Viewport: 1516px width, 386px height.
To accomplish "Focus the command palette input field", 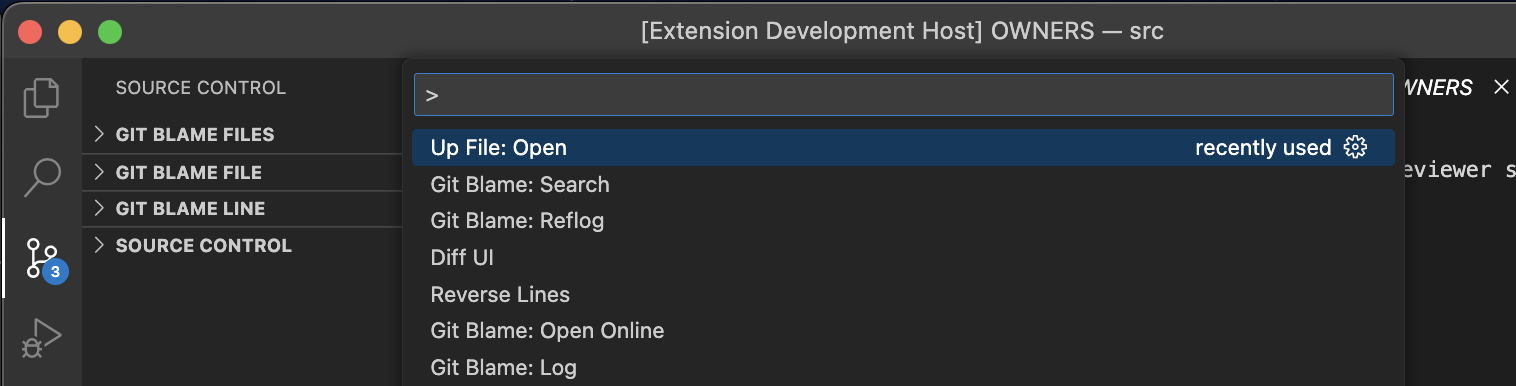I will click(x=903, y=95).
